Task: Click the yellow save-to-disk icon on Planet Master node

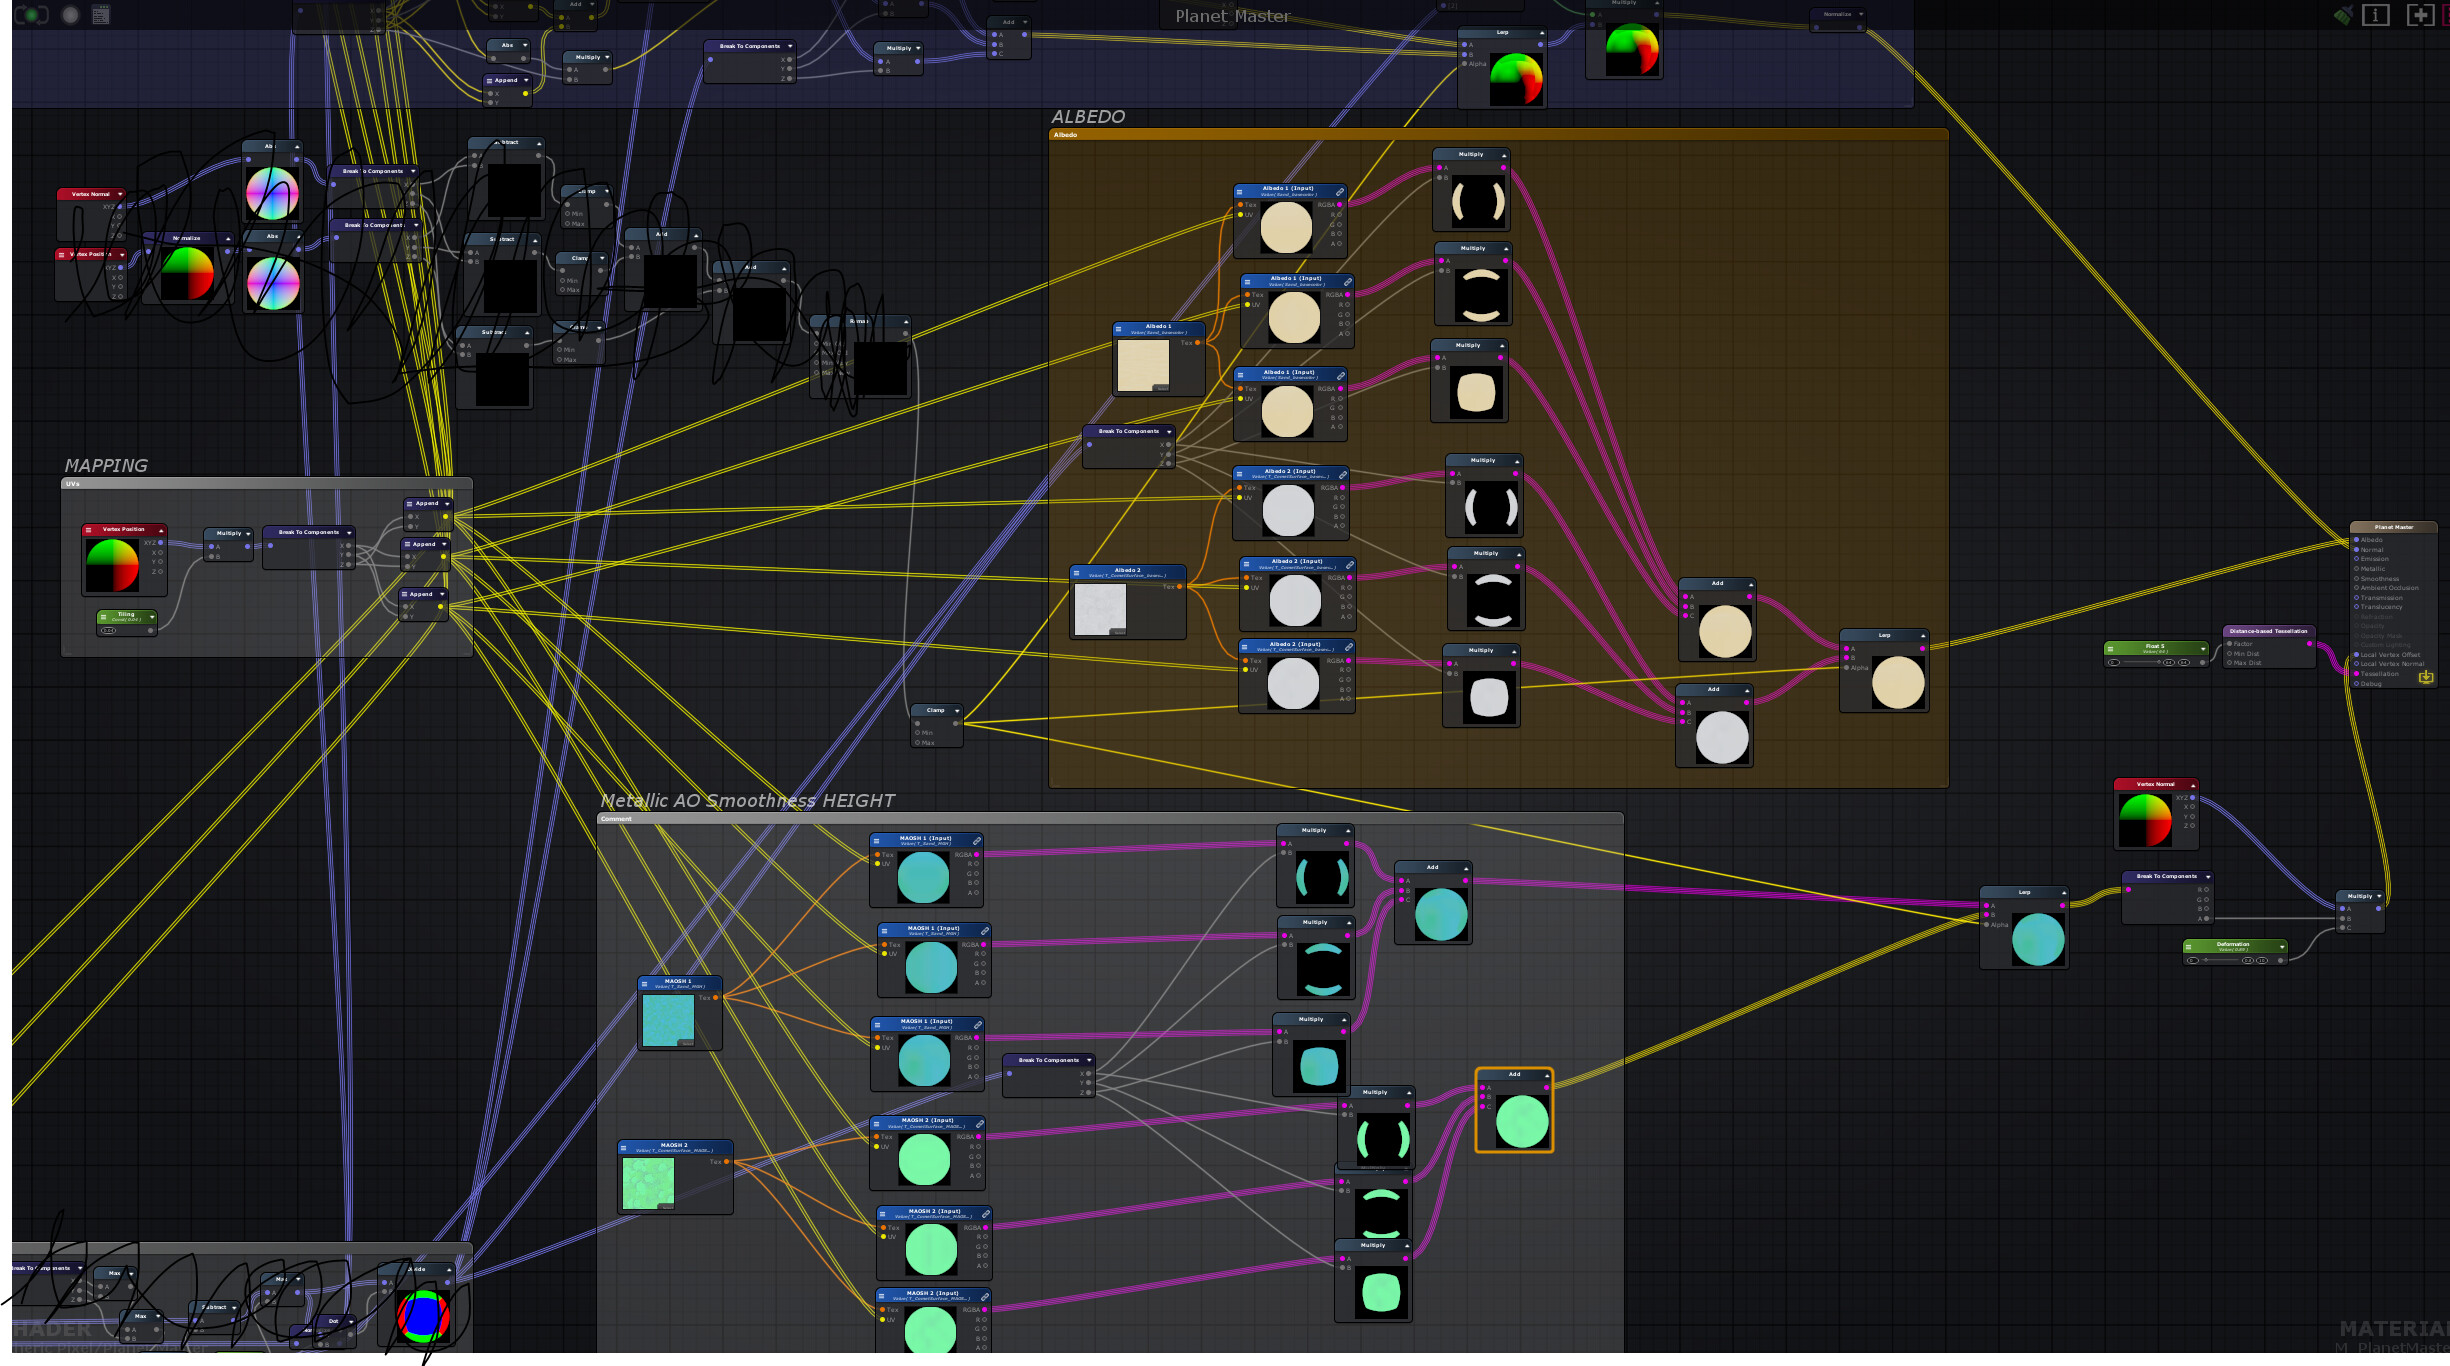Action: pyautogui.click(x=2428, y=678)
